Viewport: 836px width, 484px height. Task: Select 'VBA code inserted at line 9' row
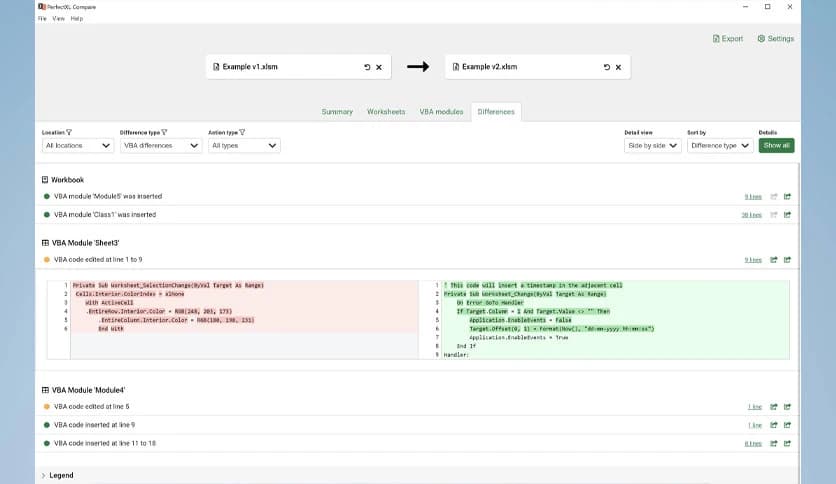417,425
